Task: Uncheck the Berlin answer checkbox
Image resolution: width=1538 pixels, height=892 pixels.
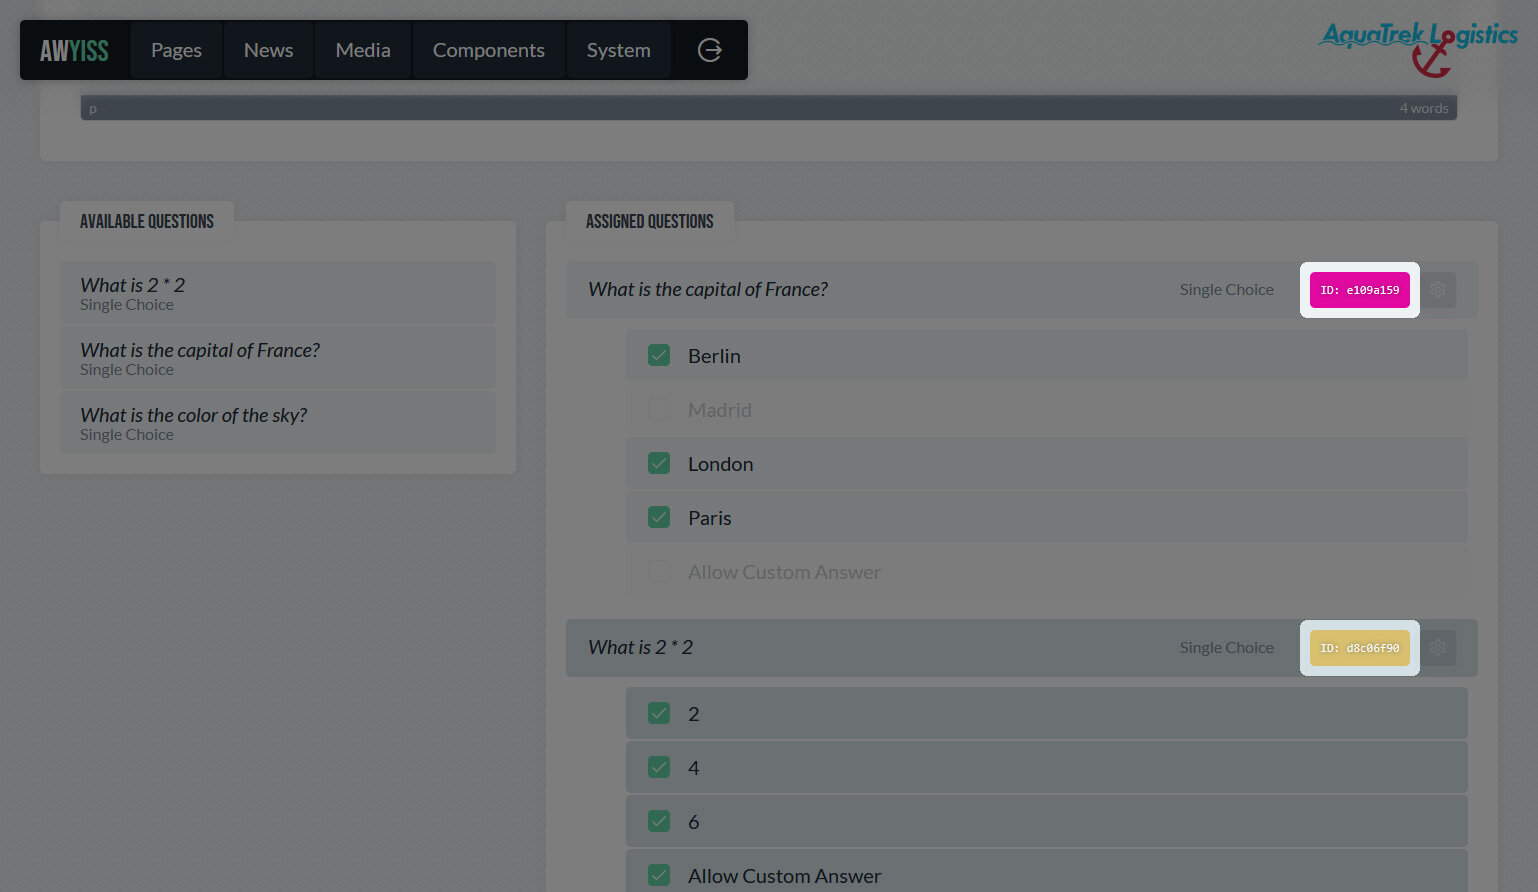Action: [x=659, y=356]
